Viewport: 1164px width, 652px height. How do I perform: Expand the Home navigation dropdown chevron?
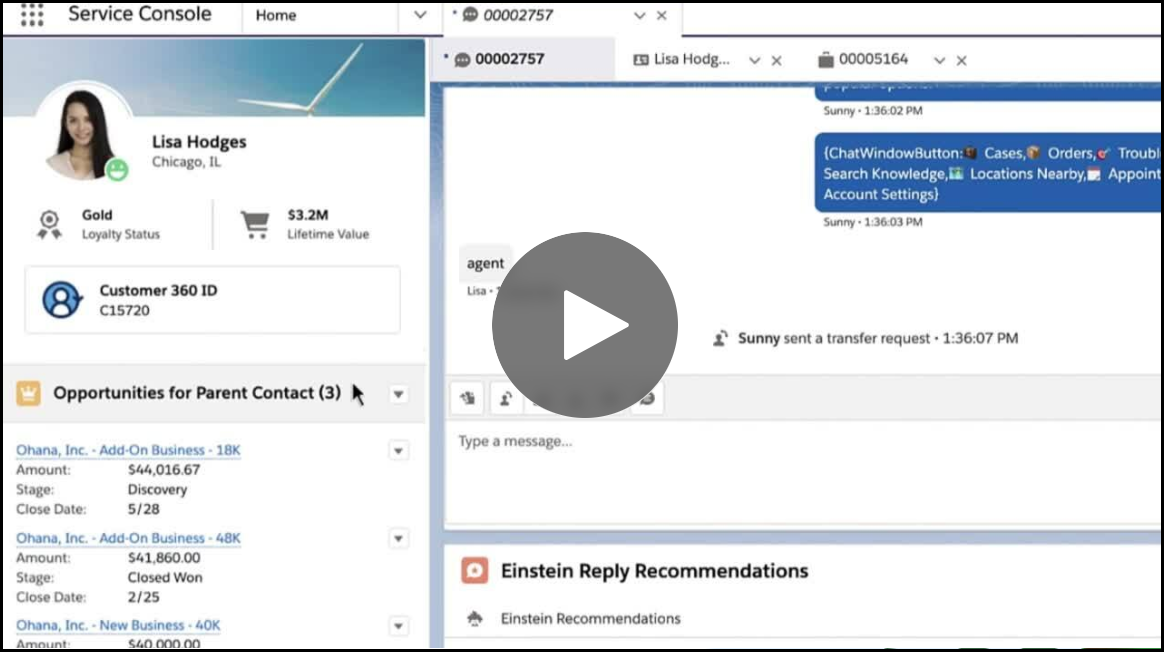420,15
